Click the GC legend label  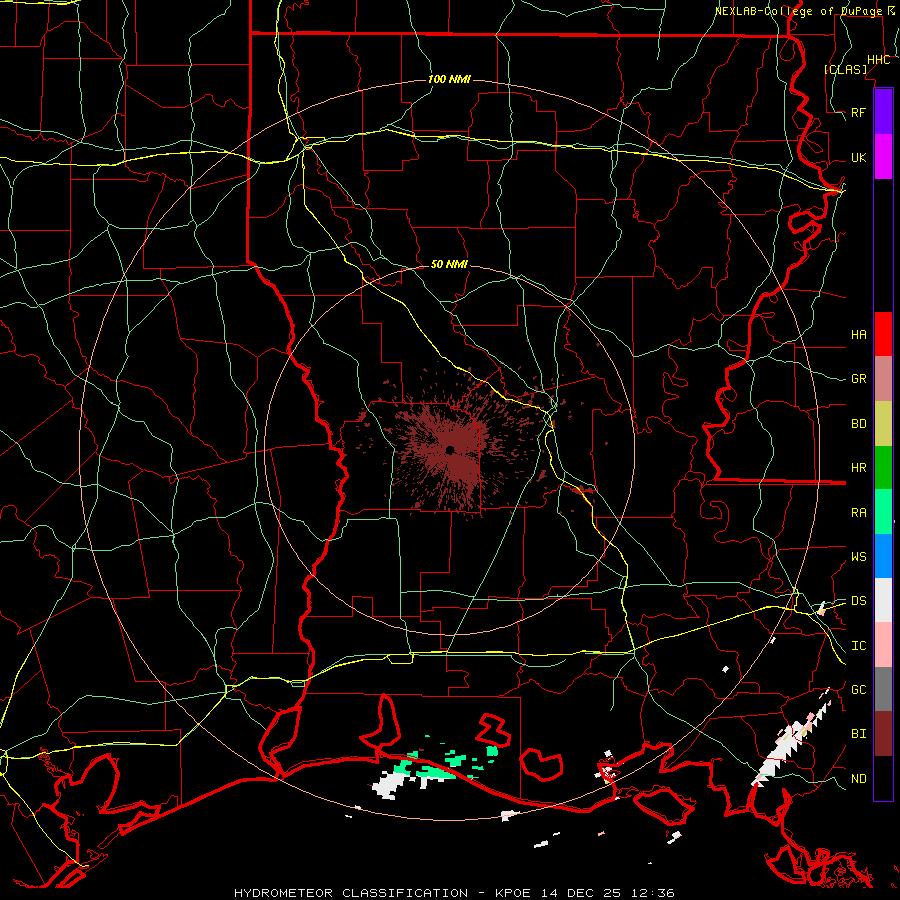pyautogui.click(x=858, y=690)
